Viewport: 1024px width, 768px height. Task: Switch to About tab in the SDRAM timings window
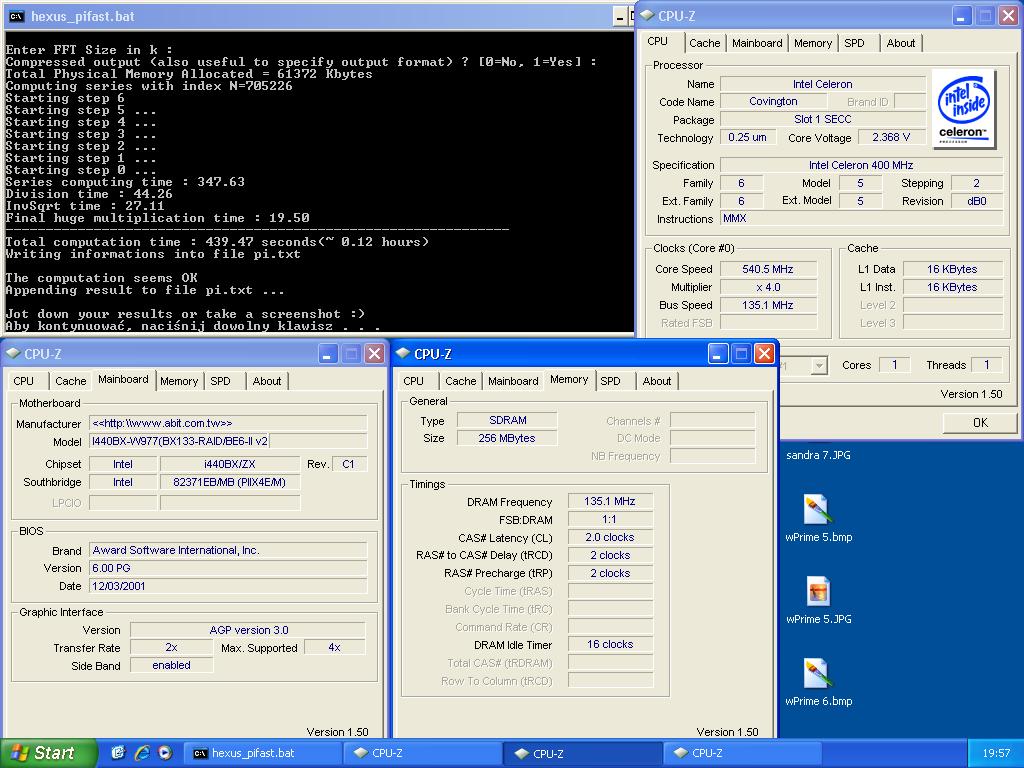click(656, 381)
